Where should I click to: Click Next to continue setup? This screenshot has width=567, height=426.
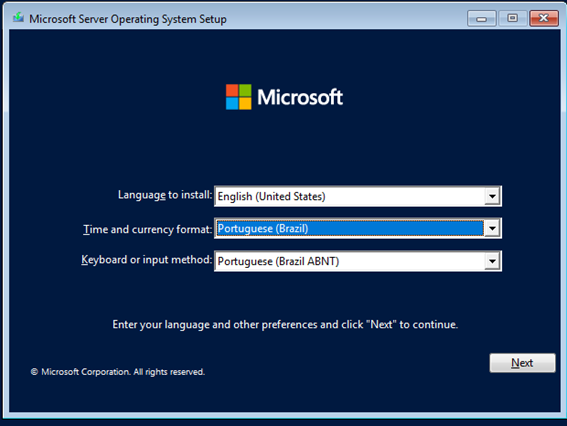[x=522, y=363]
